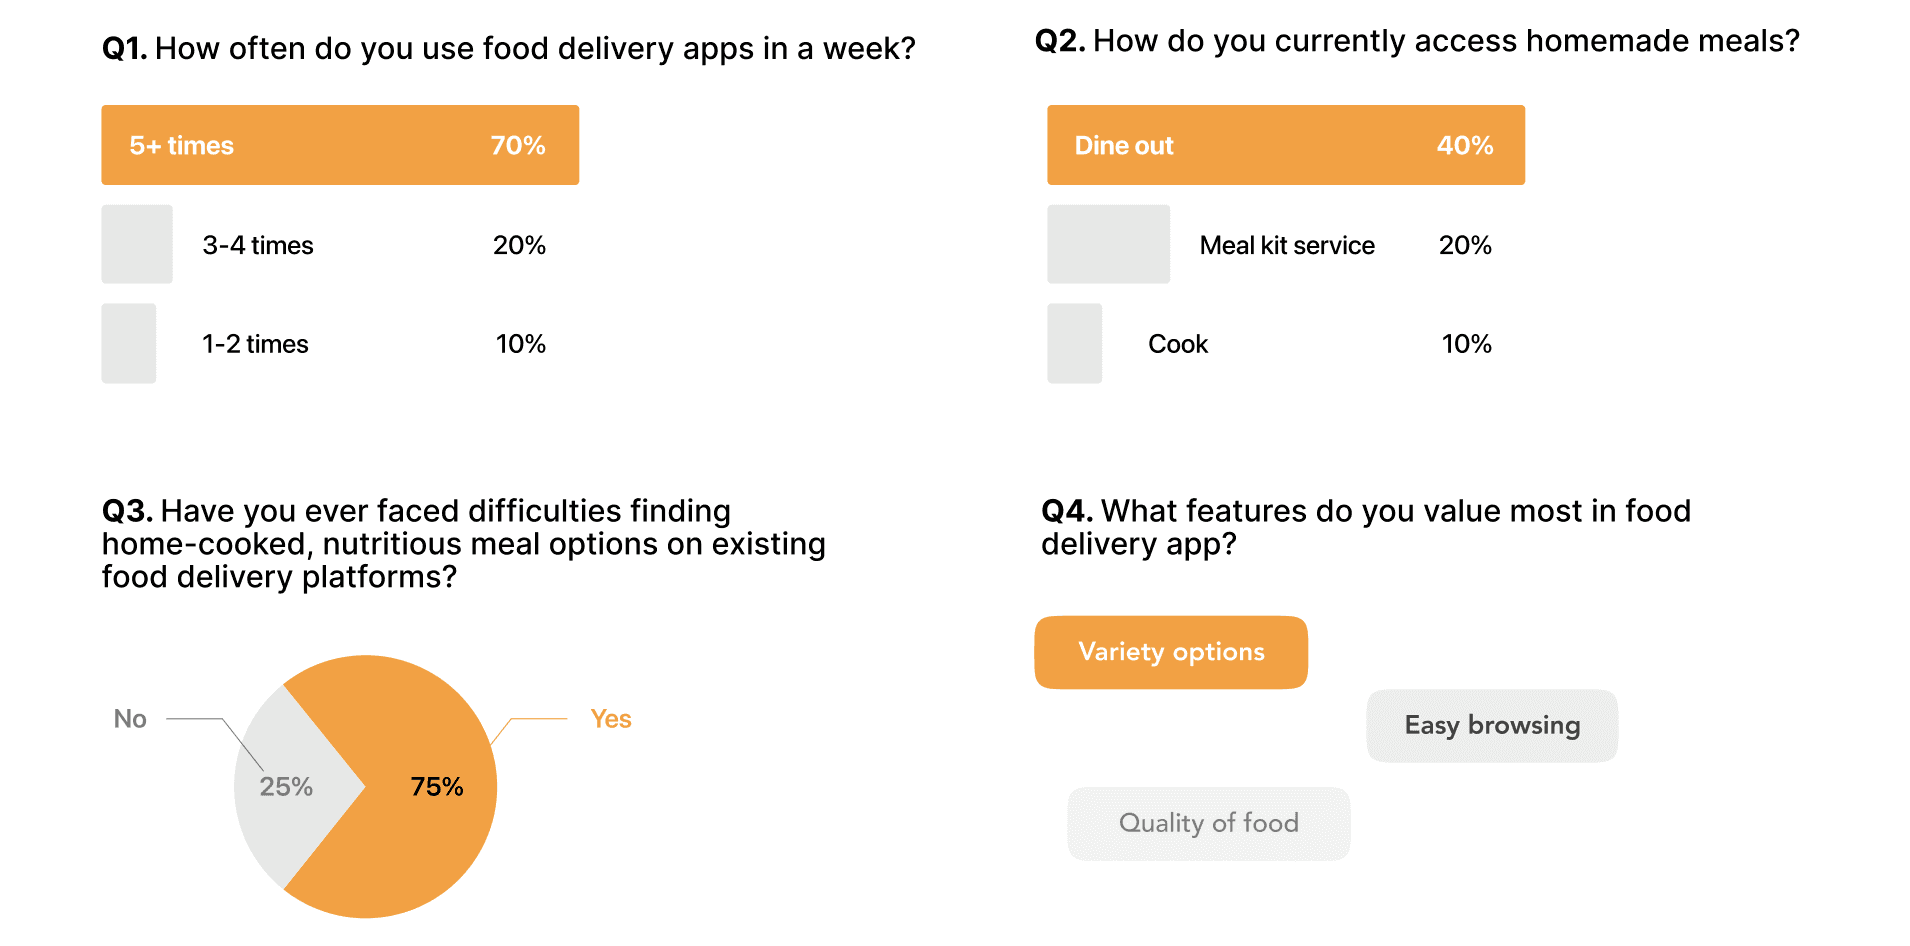1910x946 pixels.
Task: Click the Cook option label
Action: (1178, 344)
